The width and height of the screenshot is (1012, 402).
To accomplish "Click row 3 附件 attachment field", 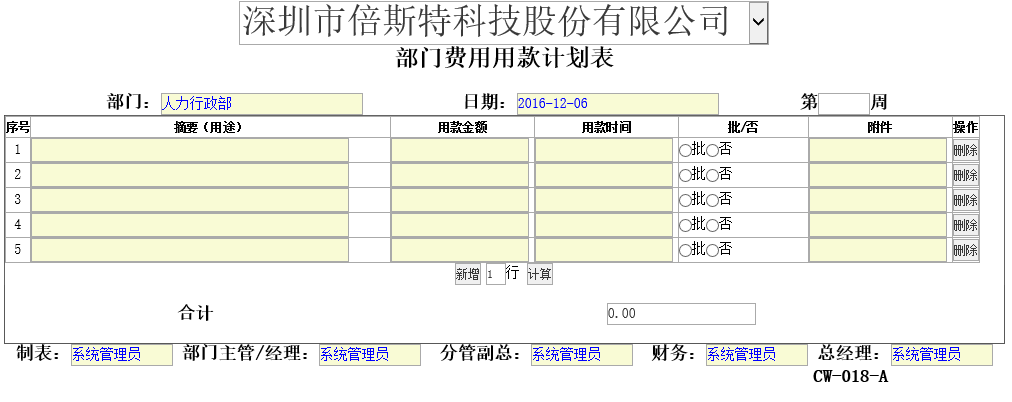I will click(x=878, y=200).
